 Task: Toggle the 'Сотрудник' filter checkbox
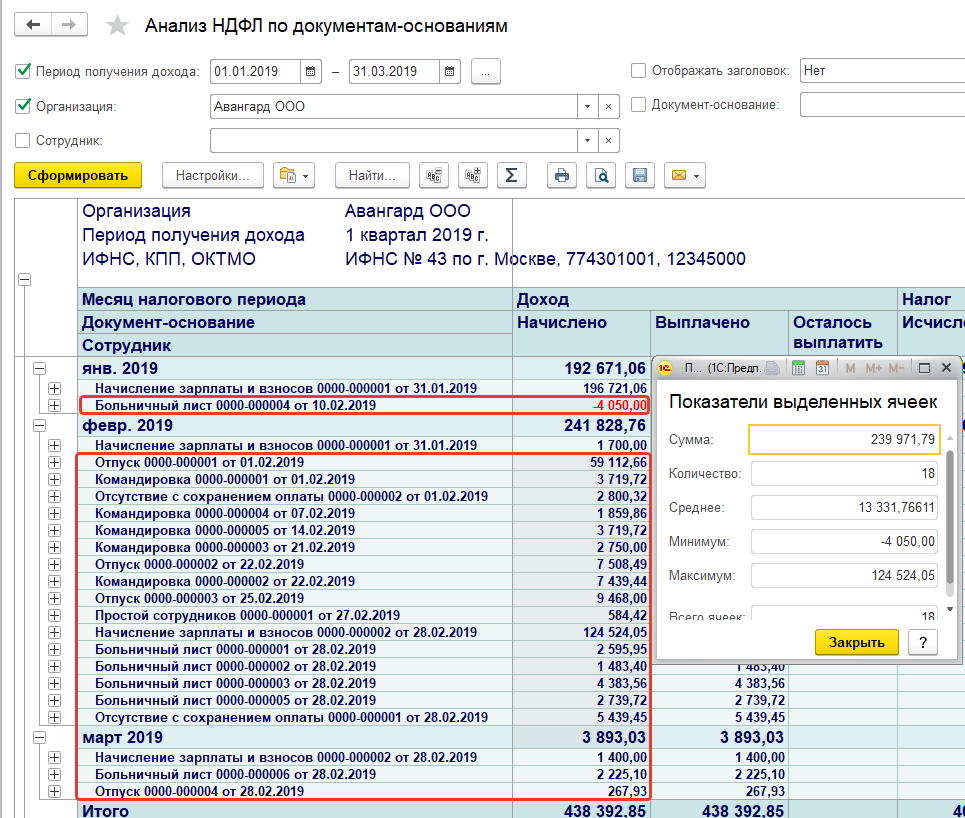[x=23, y=141]
